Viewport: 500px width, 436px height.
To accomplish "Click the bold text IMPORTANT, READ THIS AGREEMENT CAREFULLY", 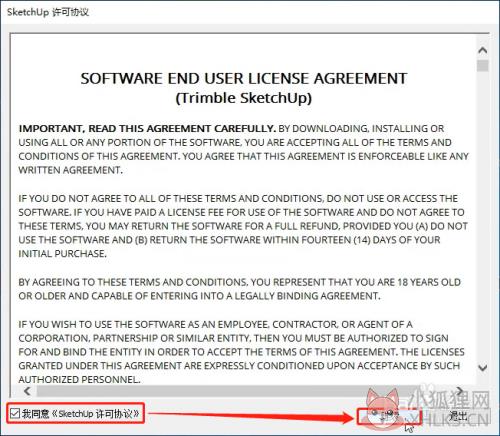I will pos(147,128).
